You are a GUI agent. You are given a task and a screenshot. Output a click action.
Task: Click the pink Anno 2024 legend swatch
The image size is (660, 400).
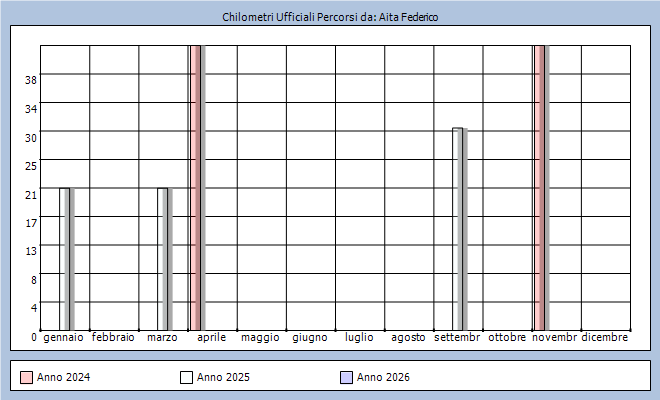27,377
